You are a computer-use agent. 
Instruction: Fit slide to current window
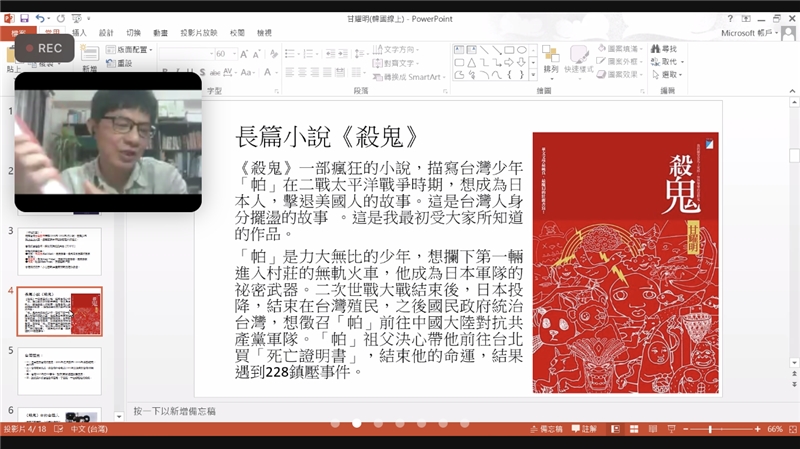792,429
